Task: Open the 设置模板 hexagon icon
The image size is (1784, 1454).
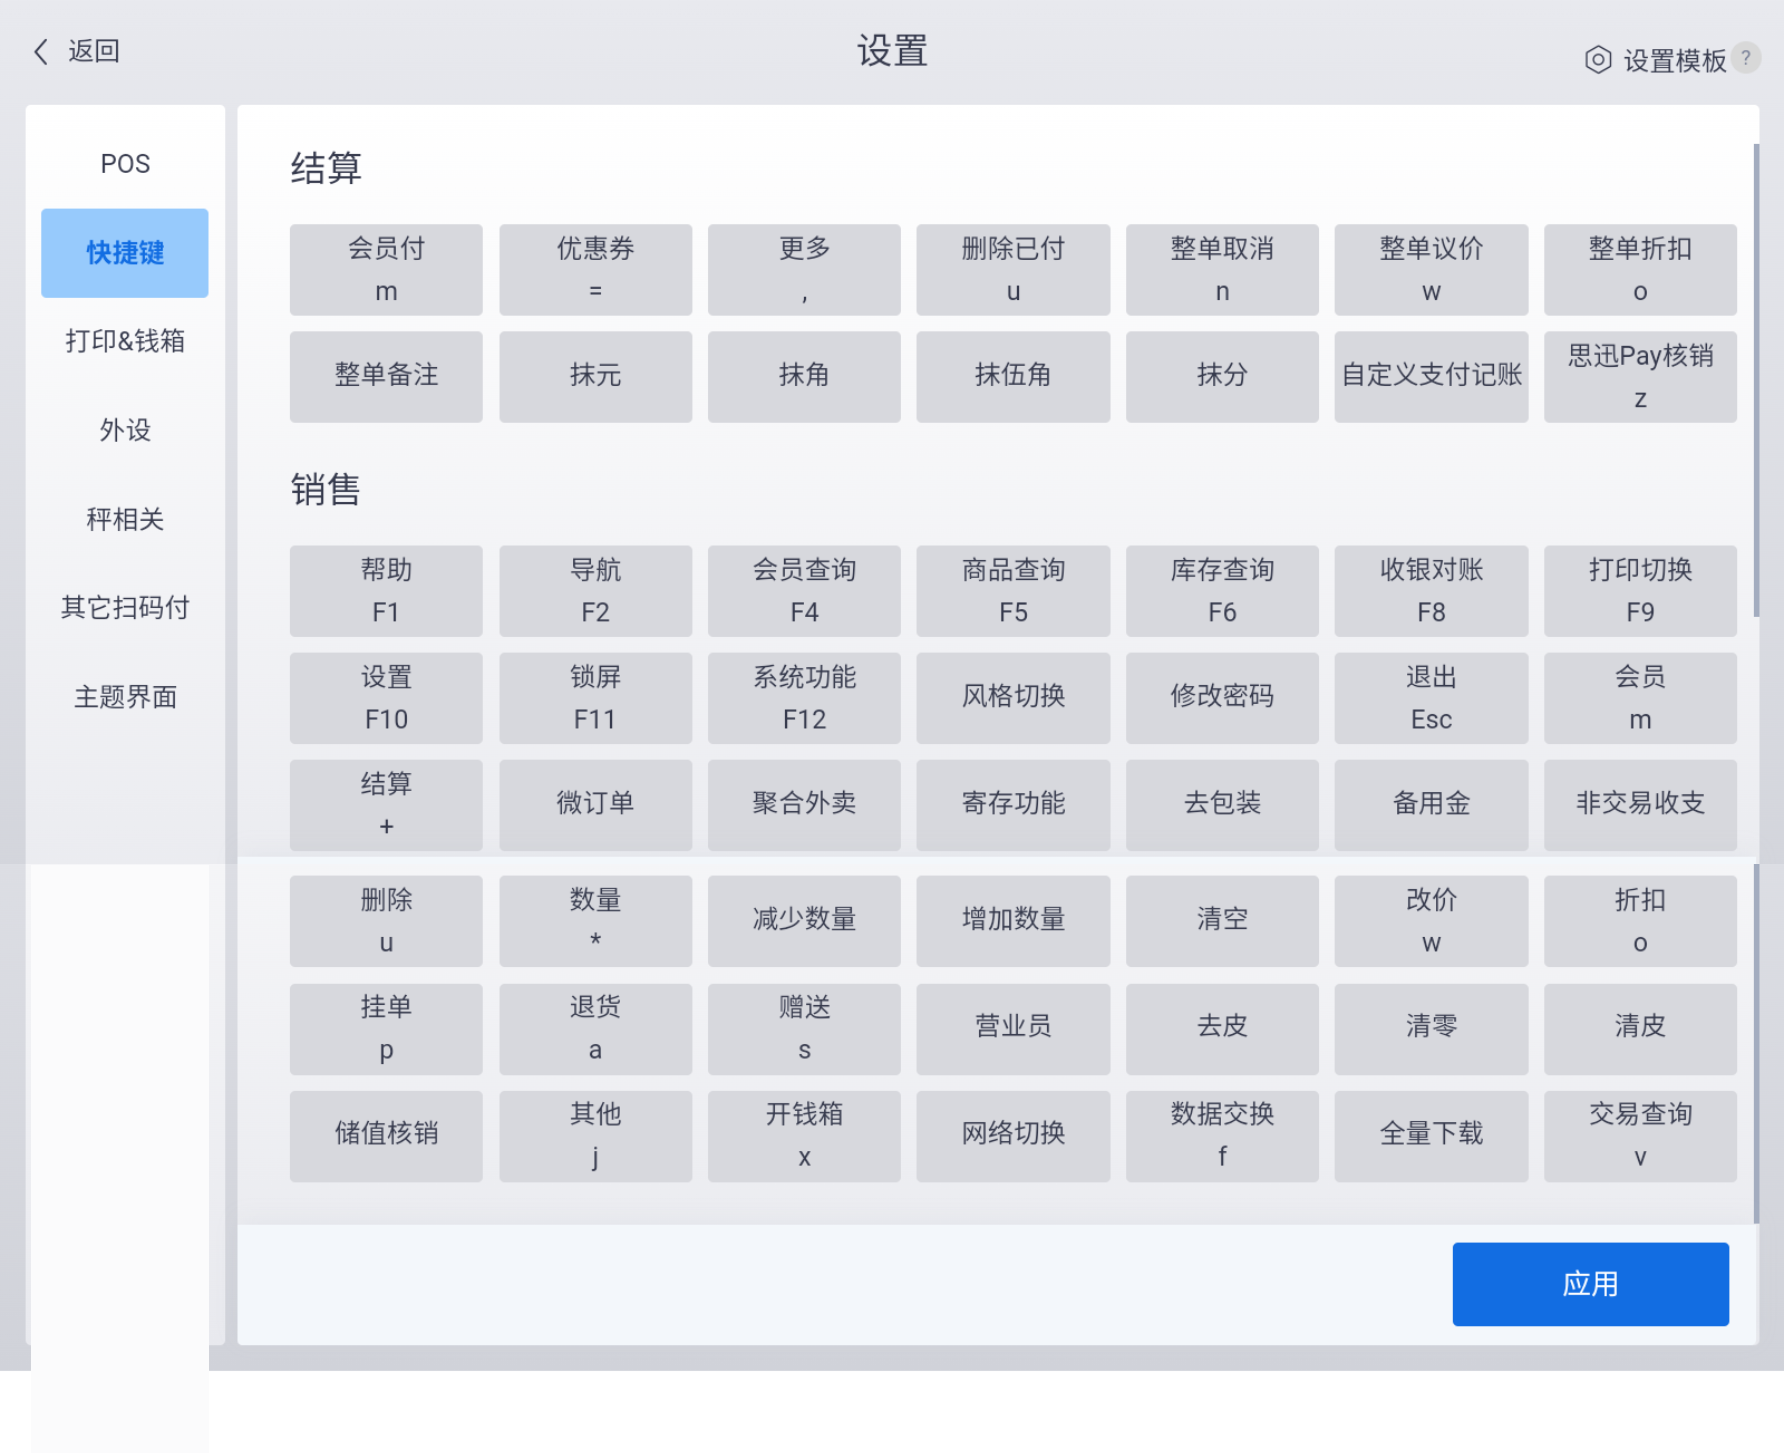Action: [x=1598, y=60]
